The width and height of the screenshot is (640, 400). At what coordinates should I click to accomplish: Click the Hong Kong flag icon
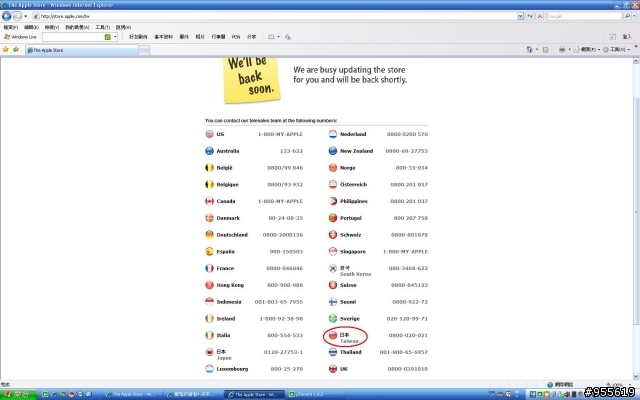(209, 285)
